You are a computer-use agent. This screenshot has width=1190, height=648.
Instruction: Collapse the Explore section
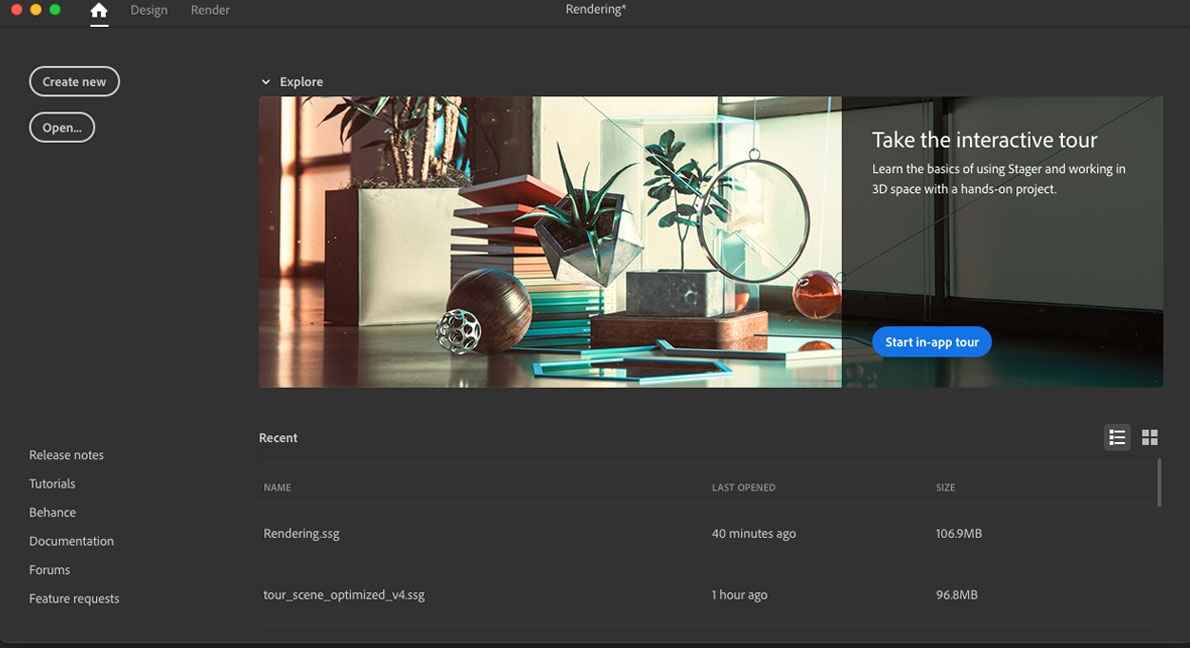(266, 81)
